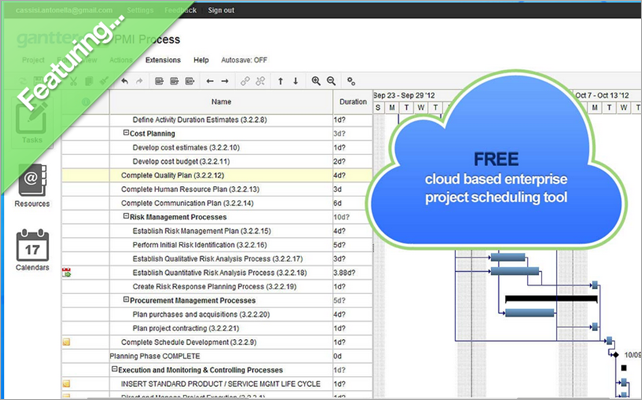Screen dimensions: 642x400
Task: Click the 10d? duration of Risk Management Processes
Action: (x=353, y=217)
